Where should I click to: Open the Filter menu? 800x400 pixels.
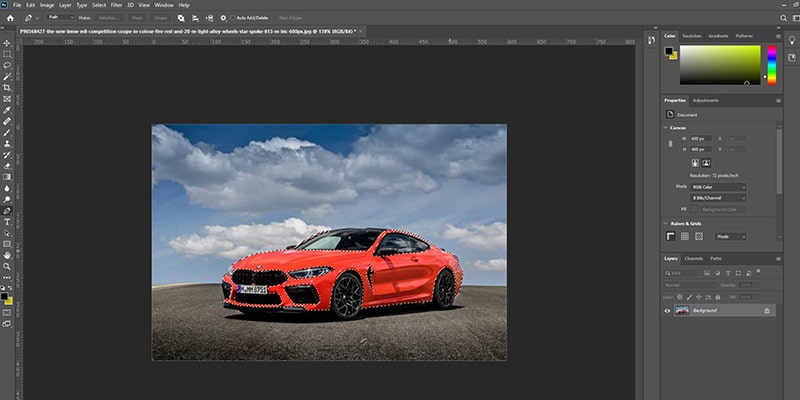[x=116, y=5]
